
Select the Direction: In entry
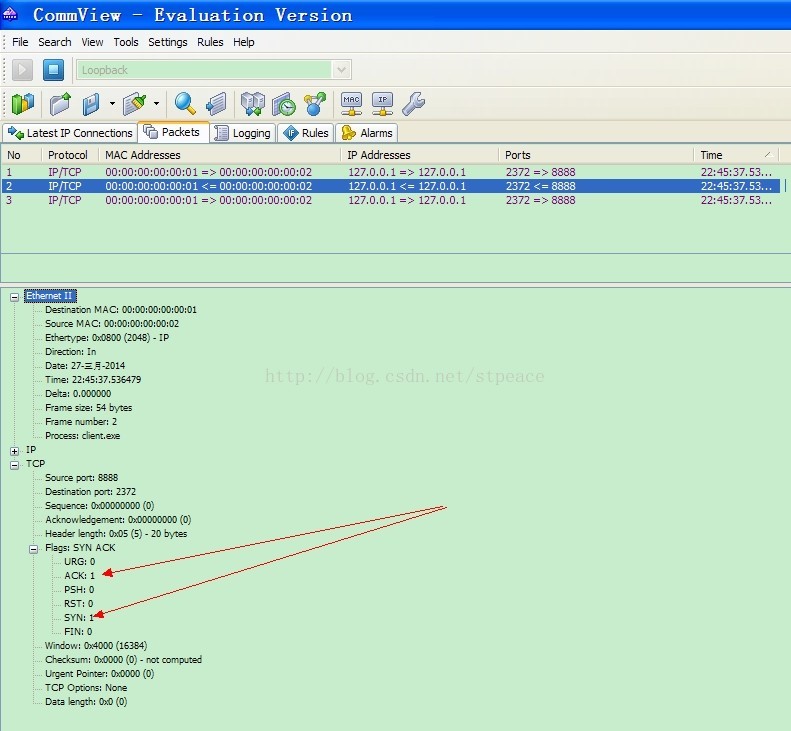(71, 352)
